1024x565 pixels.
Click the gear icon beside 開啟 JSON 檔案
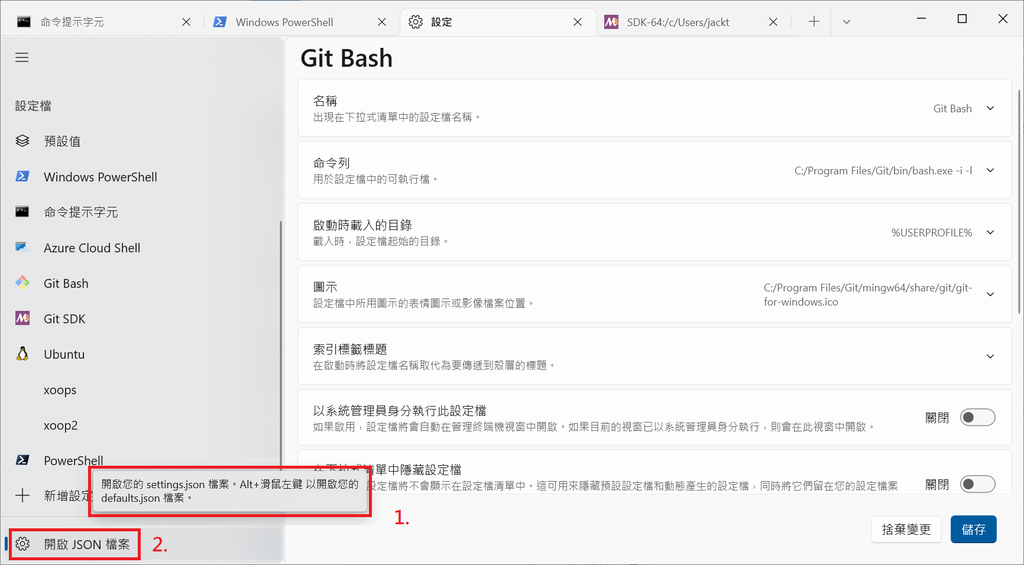(x=22, y=544)
